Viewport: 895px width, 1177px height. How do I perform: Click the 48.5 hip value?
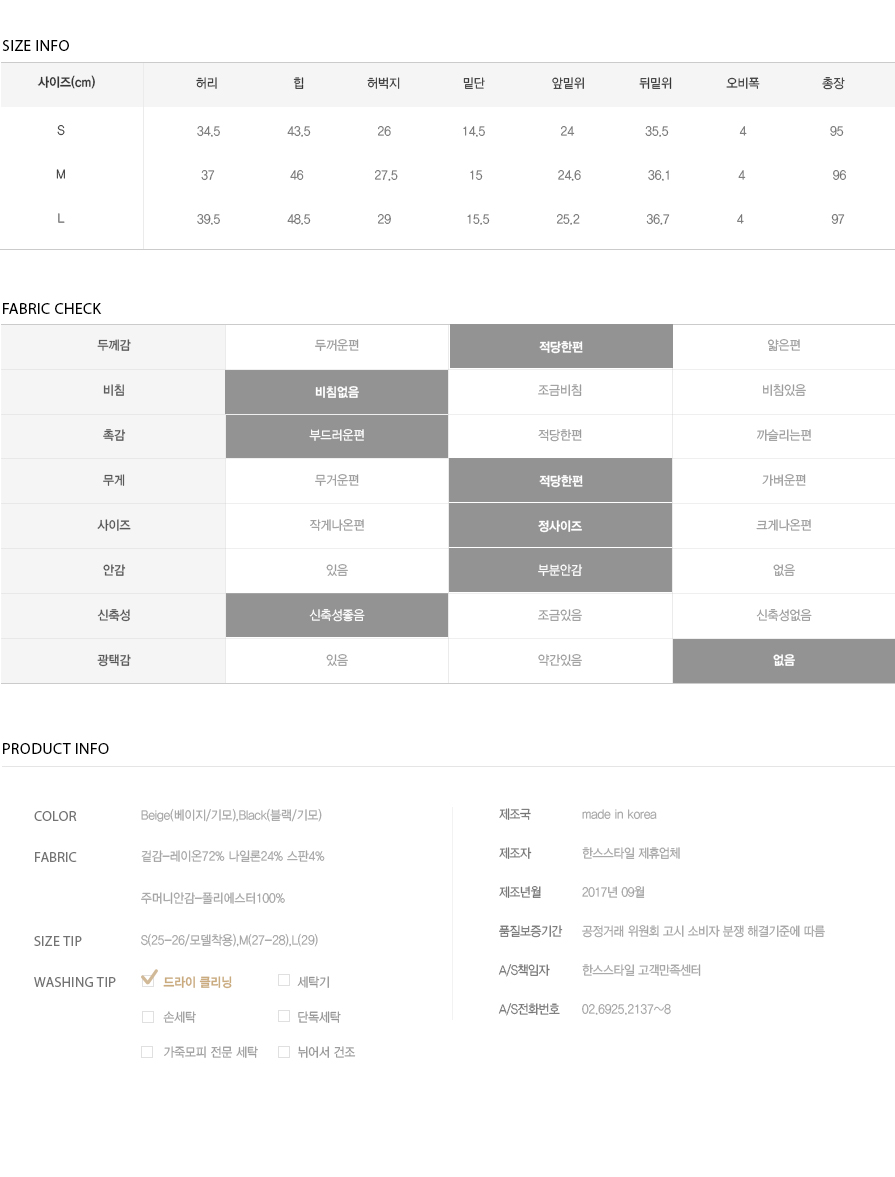pyautogui.click(x=299, y=219)
